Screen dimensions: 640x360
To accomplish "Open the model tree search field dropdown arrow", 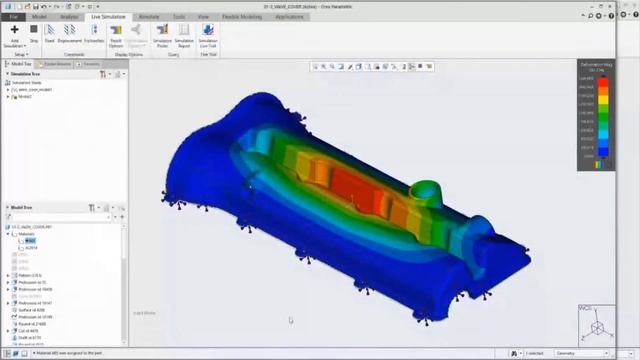I will 115,217.
